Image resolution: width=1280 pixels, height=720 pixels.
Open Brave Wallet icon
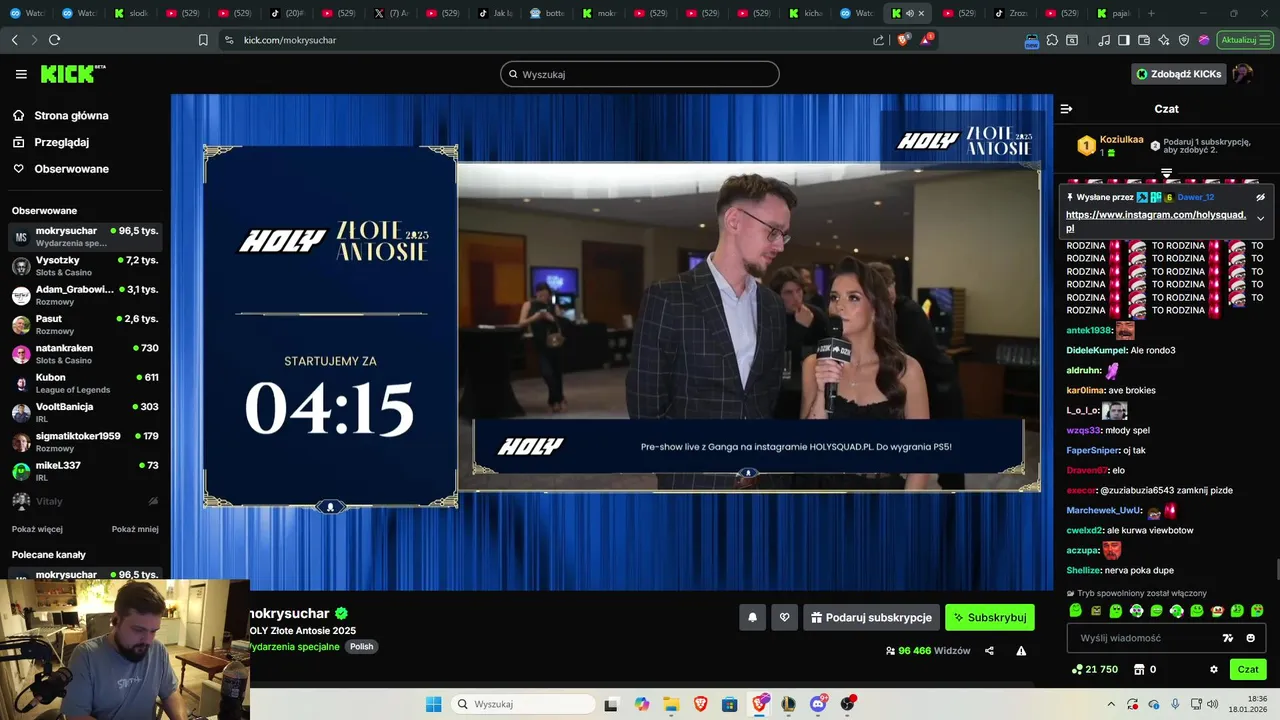click(1144, 40)
